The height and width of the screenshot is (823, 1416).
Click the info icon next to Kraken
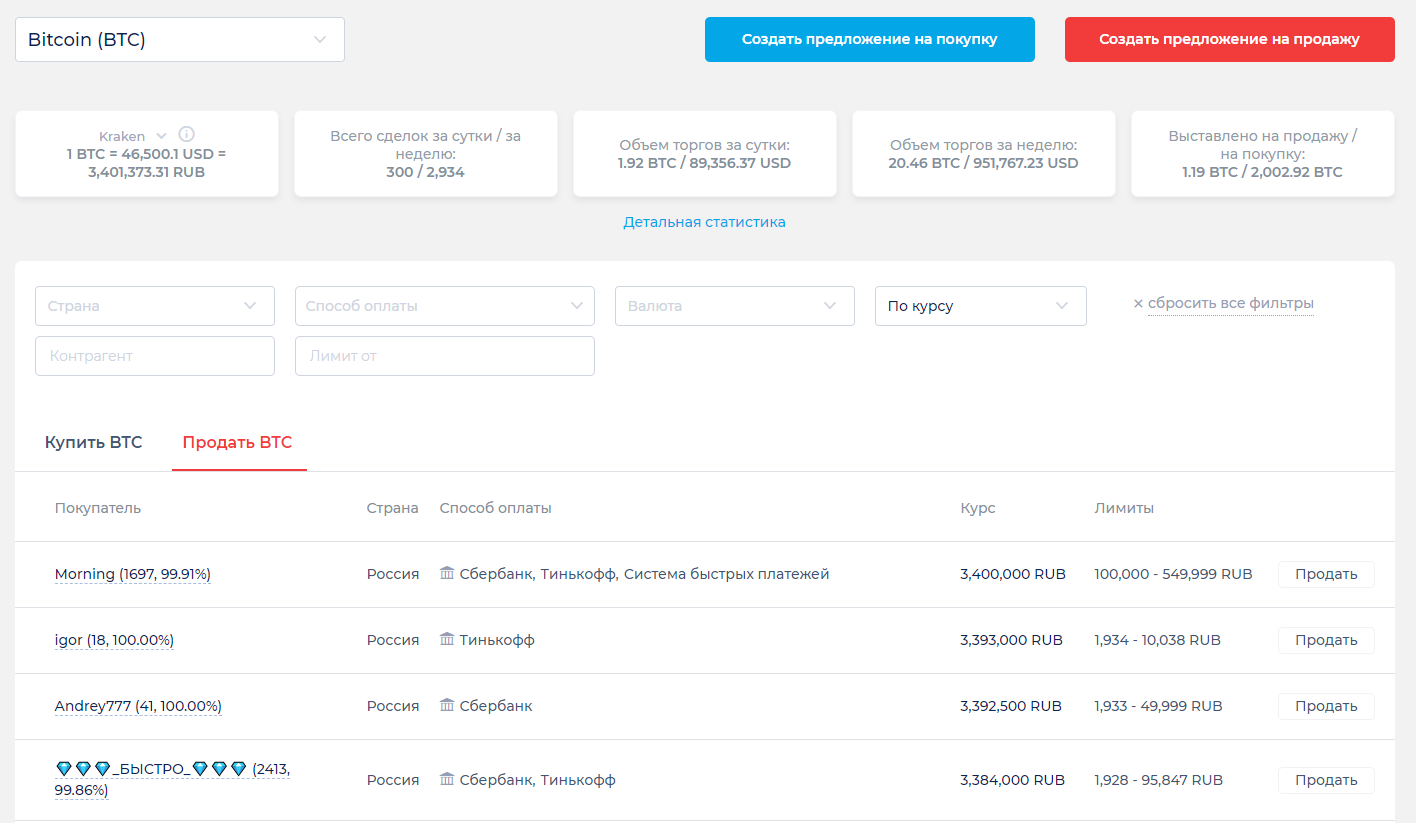coord(187,135)
